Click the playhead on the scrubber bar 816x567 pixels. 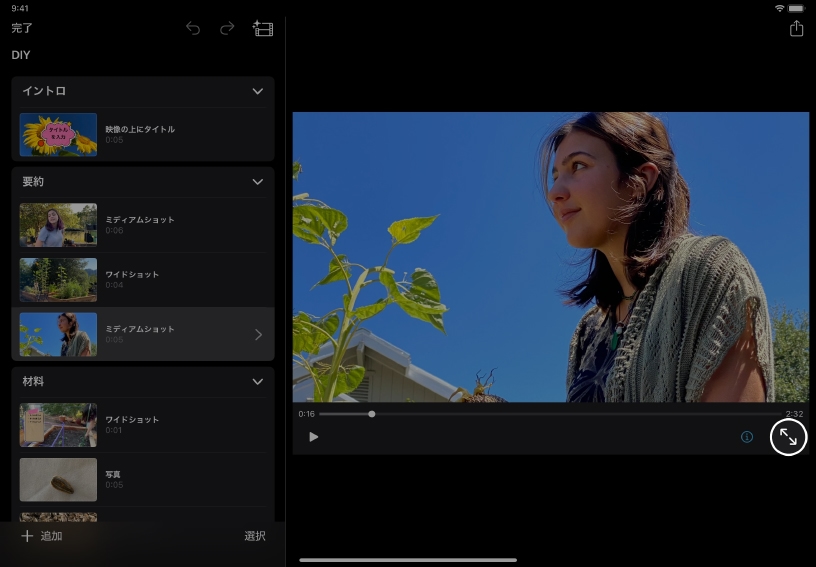[x=372, y=414]
